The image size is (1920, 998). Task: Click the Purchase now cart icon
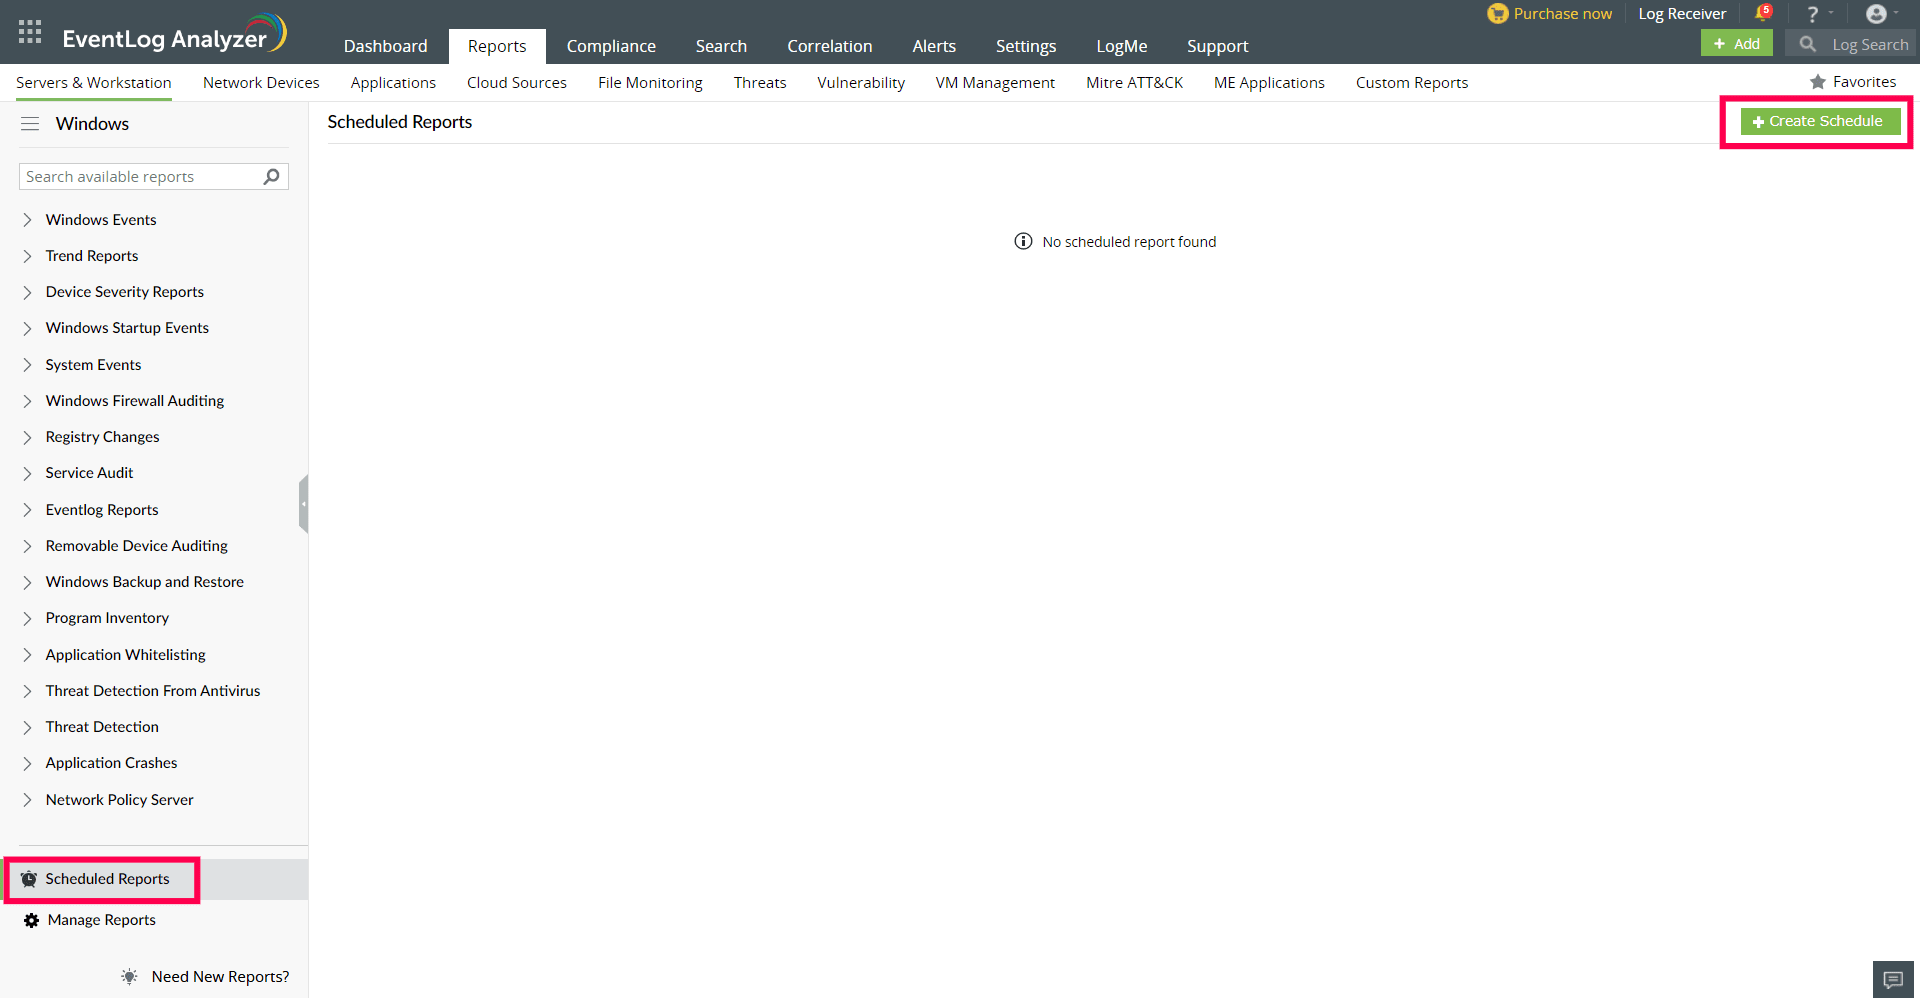coord(1497,14)
